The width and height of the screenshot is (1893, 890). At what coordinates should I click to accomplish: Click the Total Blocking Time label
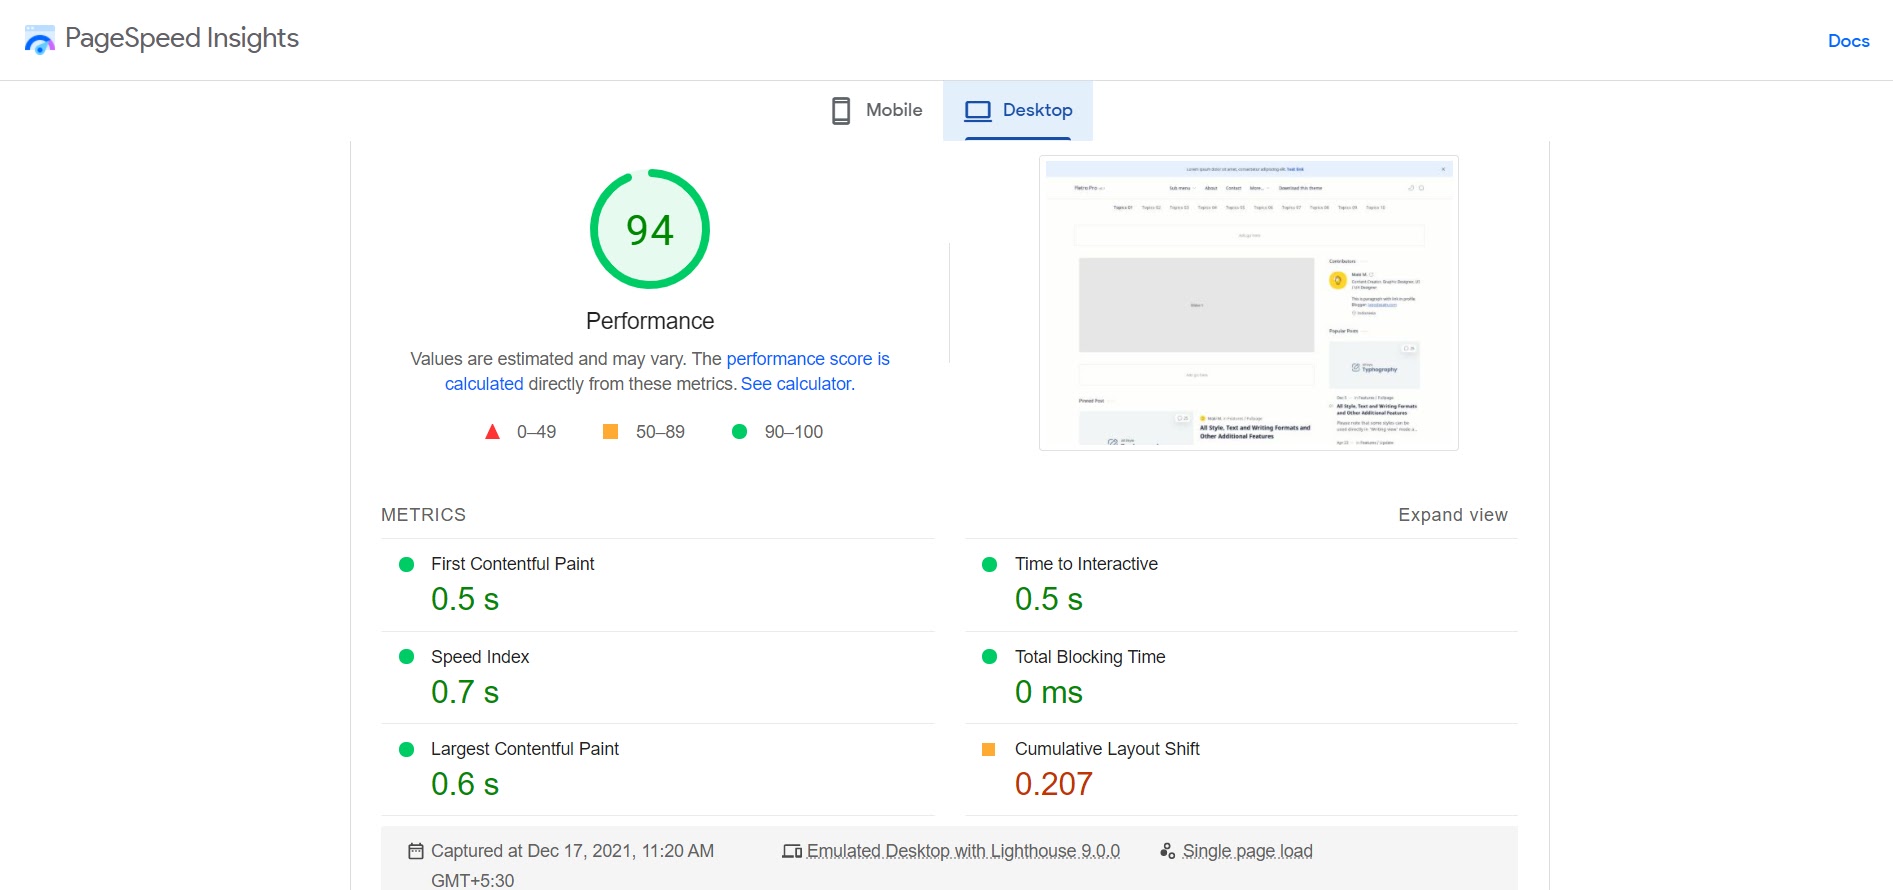[1090, 657]
